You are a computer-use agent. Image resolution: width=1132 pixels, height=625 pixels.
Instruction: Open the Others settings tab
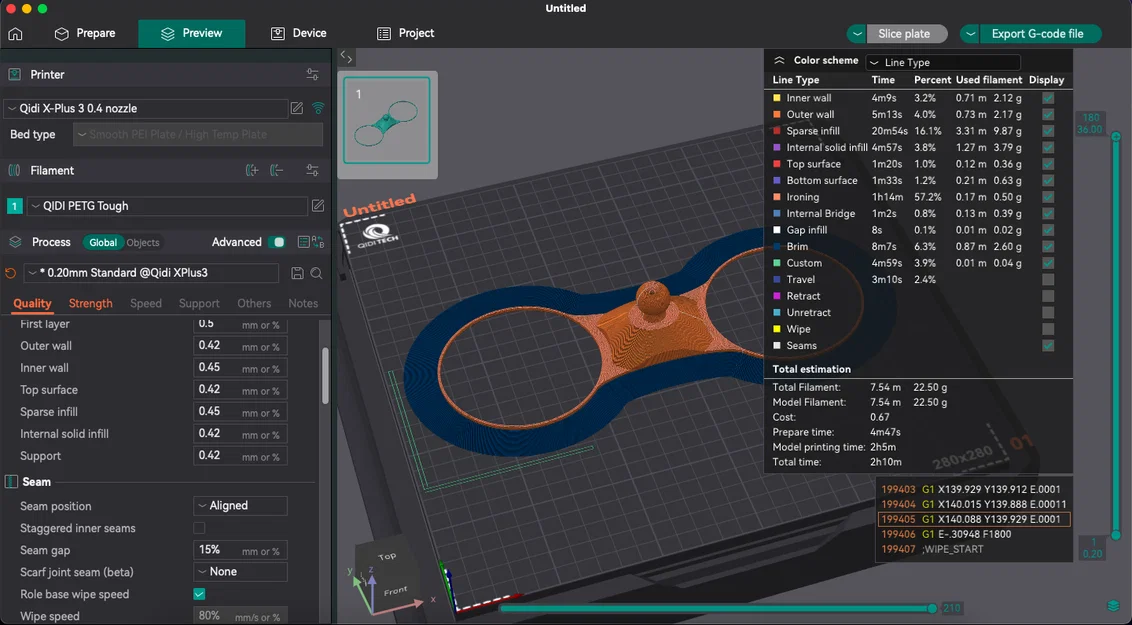254,303
